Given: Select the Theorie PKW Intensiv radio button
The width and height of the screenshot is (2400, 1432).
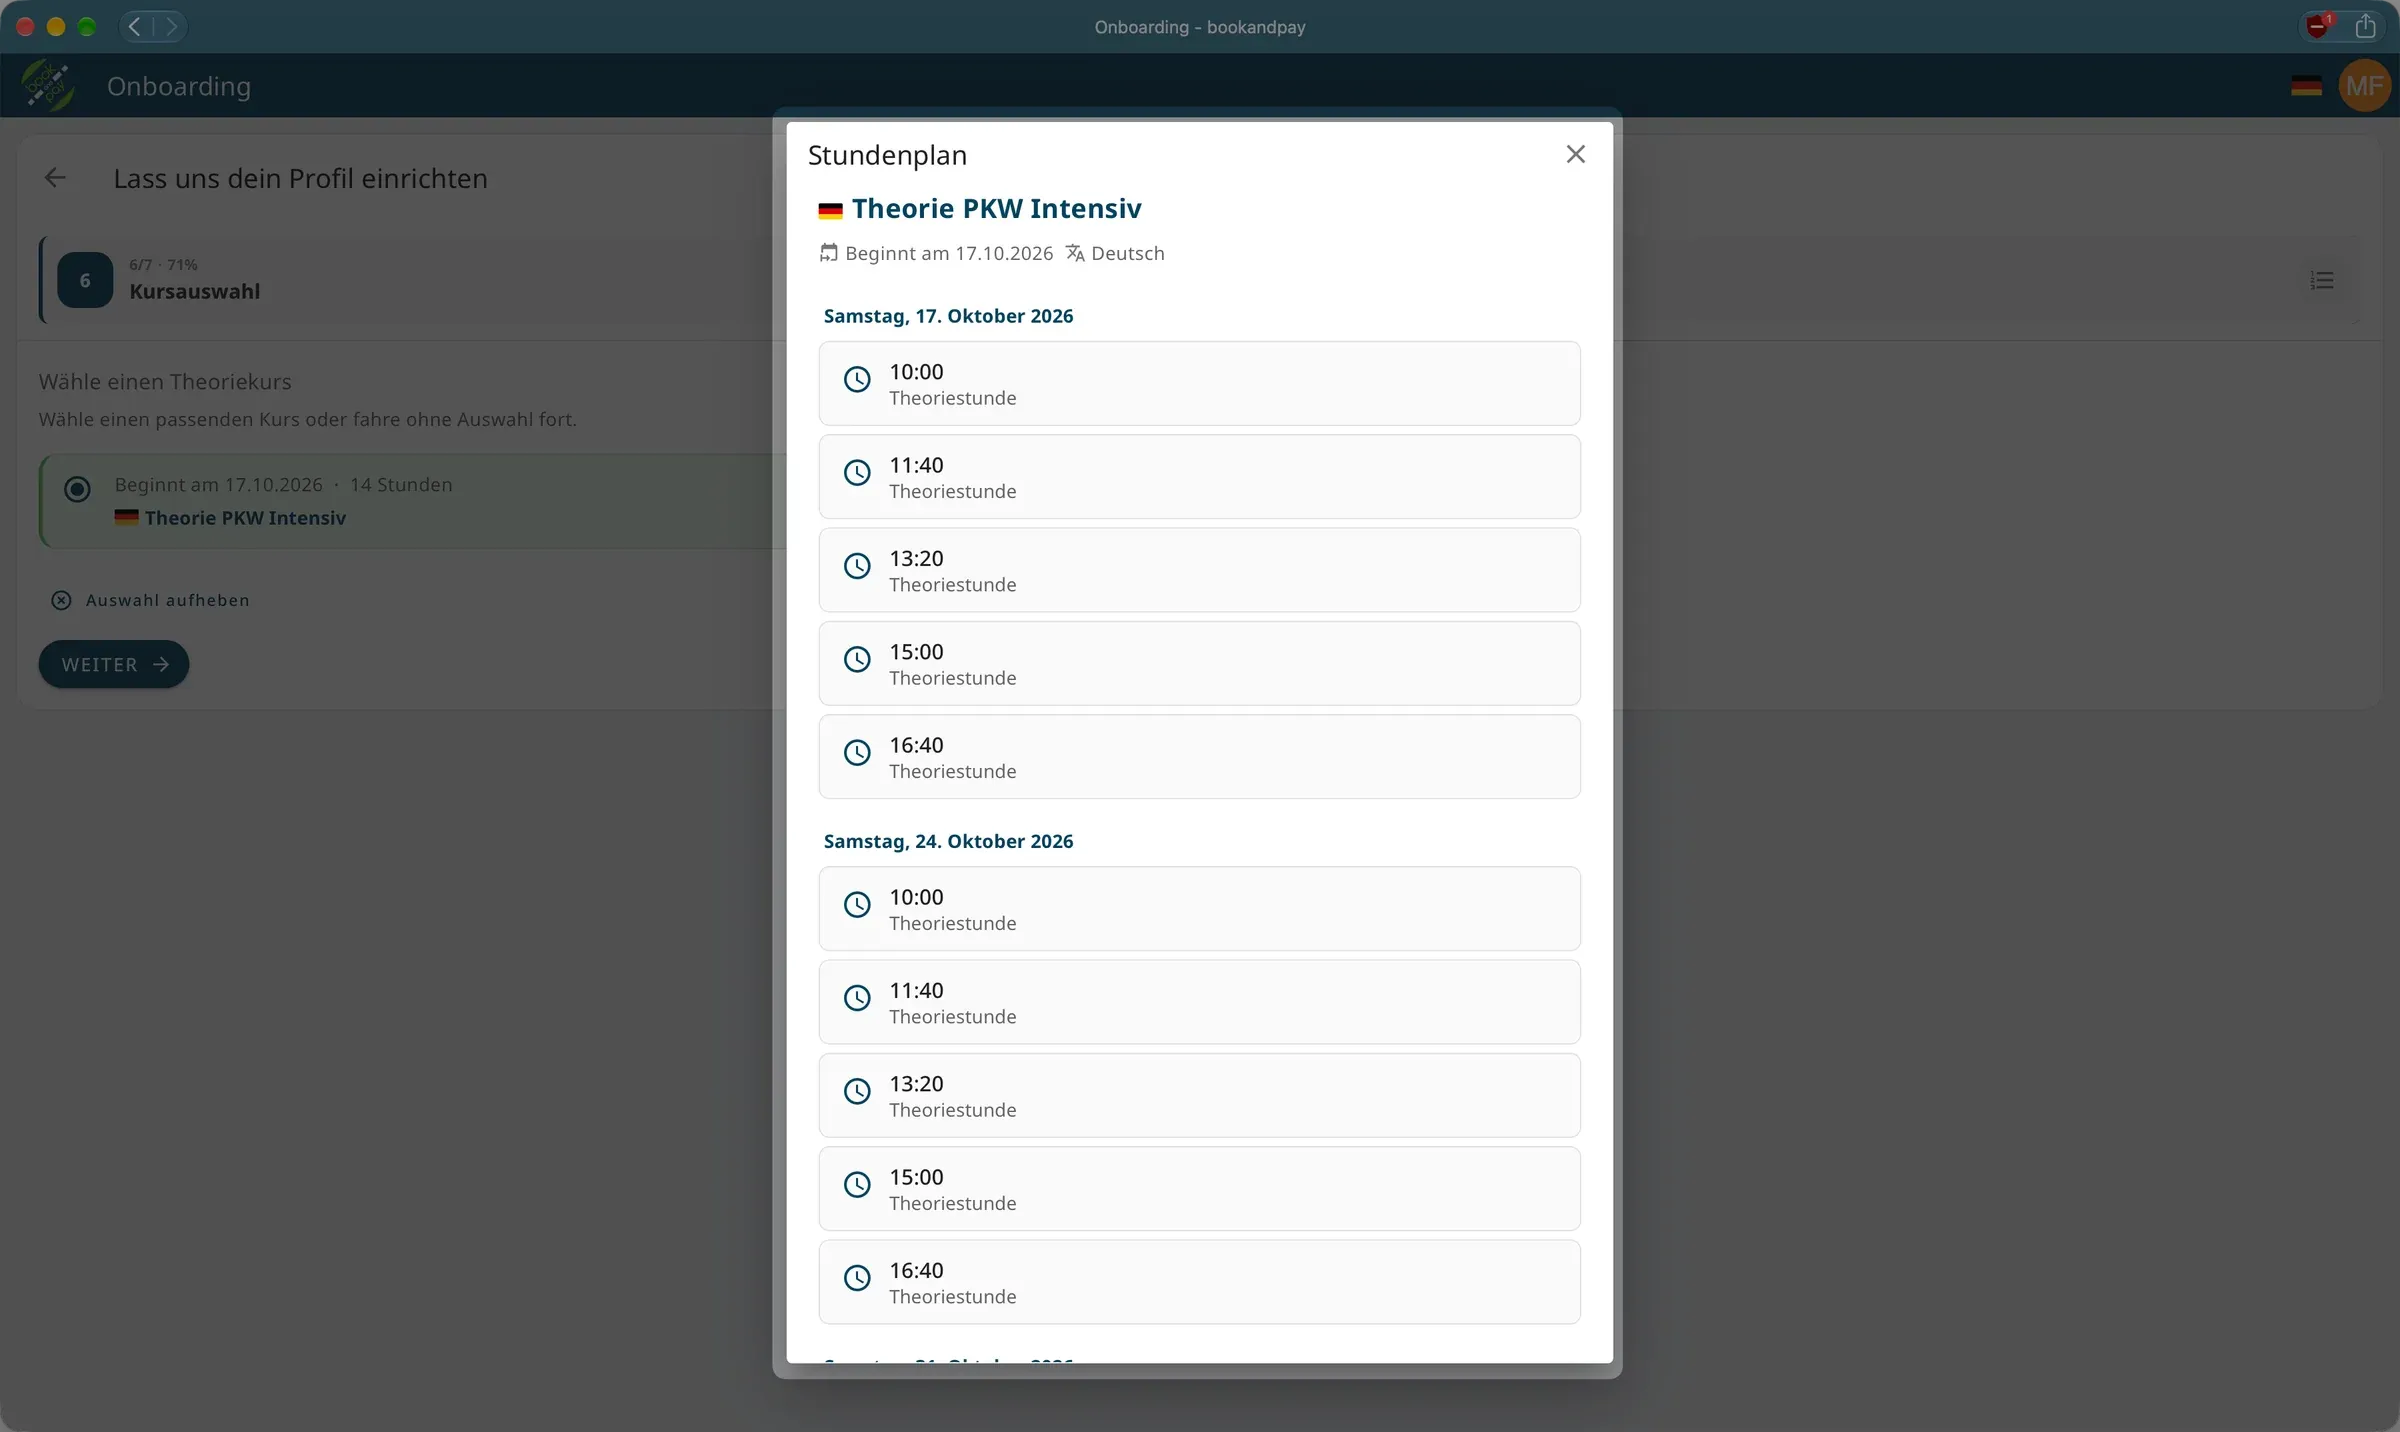Looking at the screenshot, I should (77, 489).
